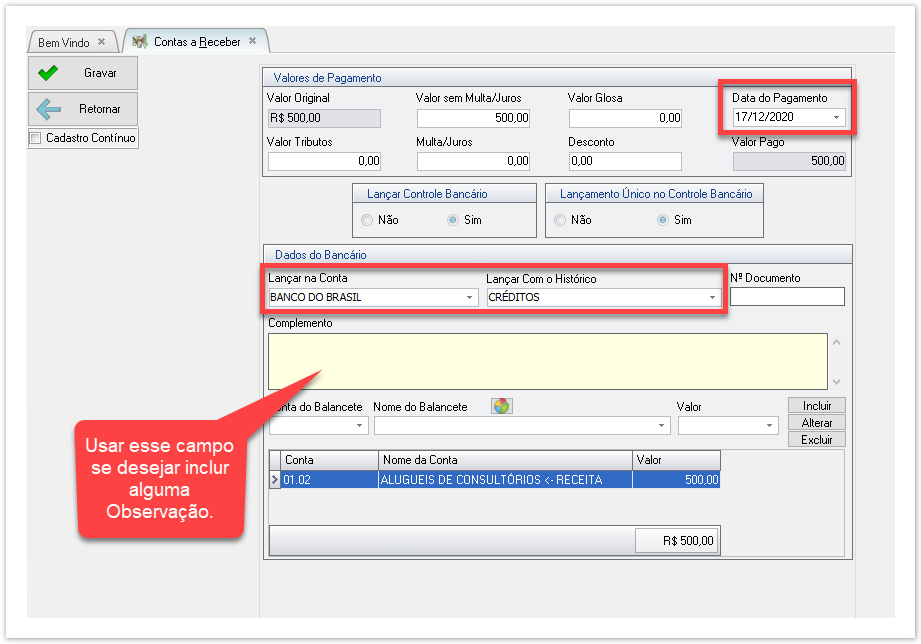Open the Lançar Com o Histórico dropdown

point(712,298)
